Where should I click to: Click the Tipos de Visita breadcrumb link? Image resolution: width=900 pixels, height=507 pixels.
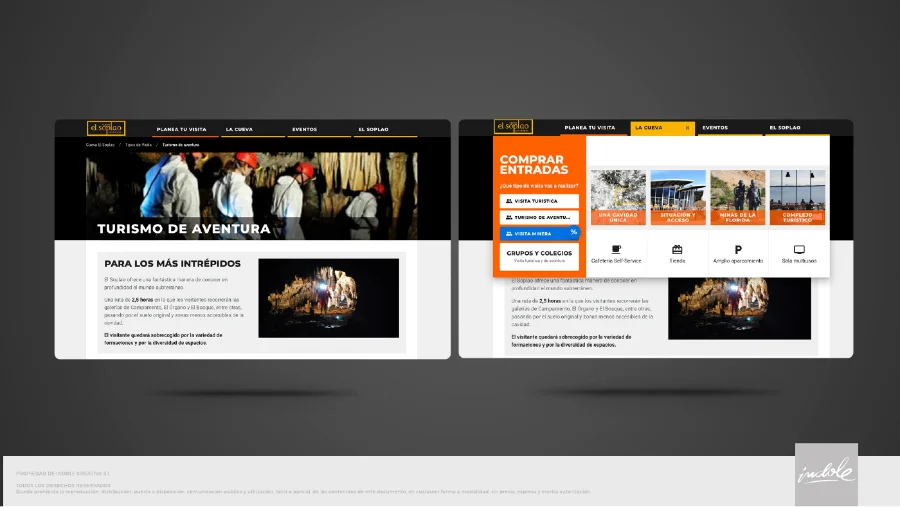tap(138, 145)
